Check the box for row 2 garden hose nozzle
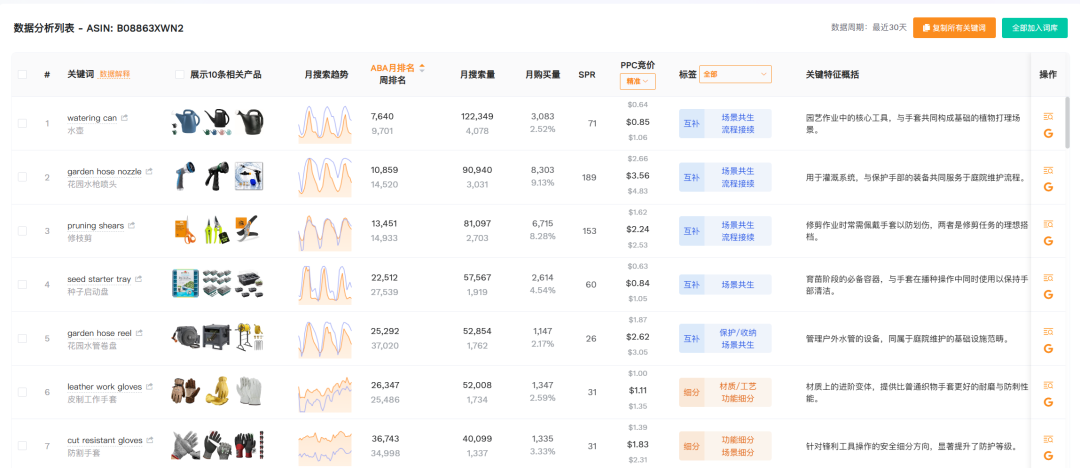This screenshot has height=468, width=1080. pyautogui.click(x=23, y=177)
